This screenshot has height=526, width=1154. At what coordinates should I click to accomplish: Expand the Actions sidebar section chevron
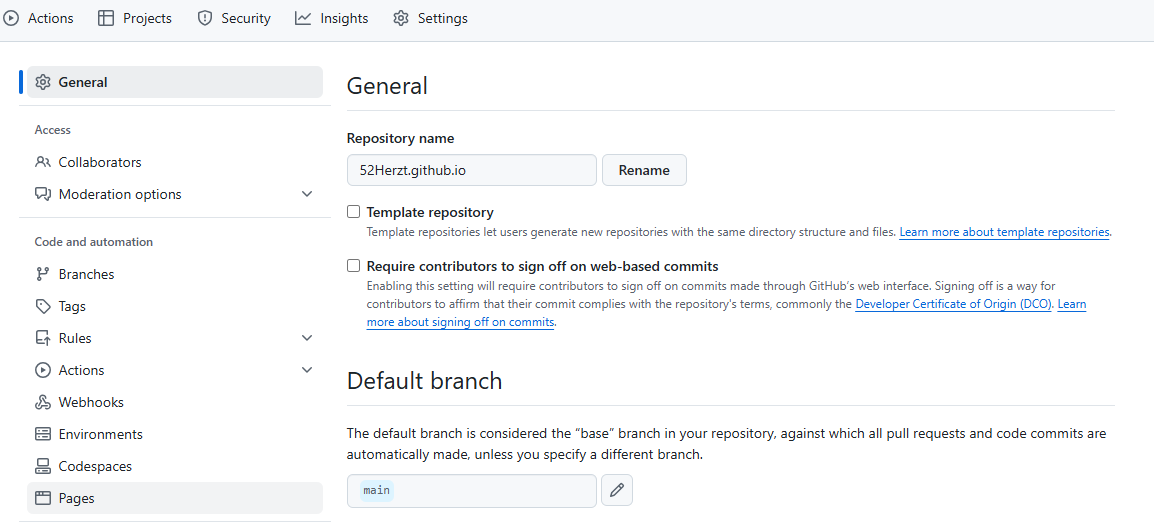307,370
